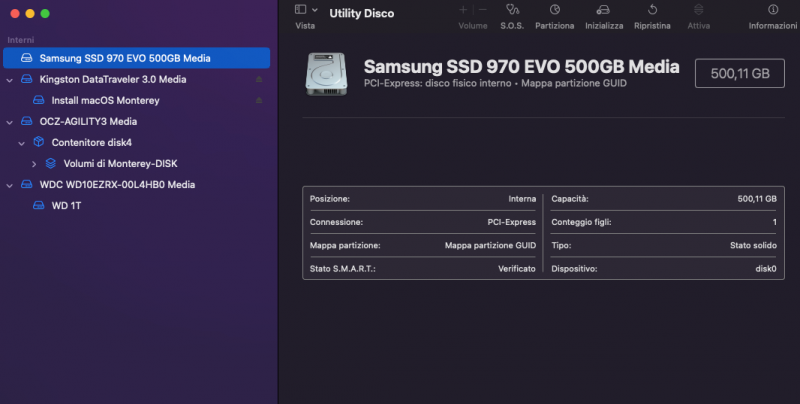
Task: Click the Attiva mount icon
Action: pos(699,10)
